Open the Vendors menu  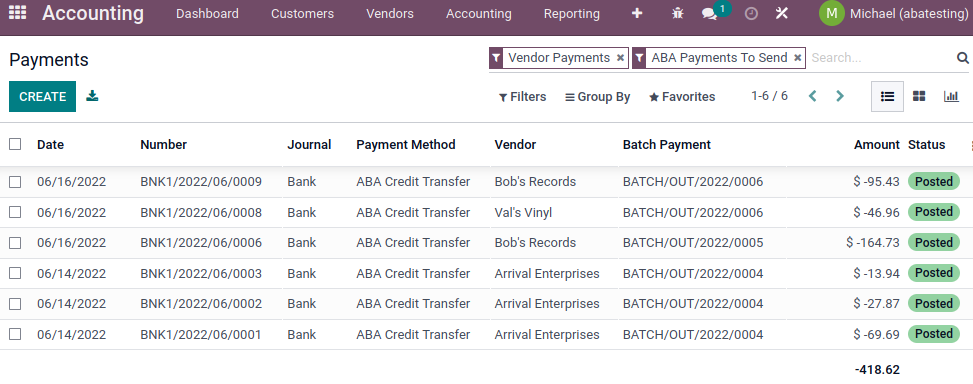tap(390, 14)
